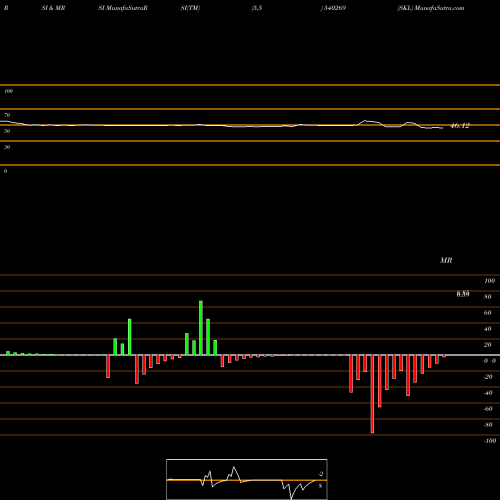
Task: Click the 6.39 value near MR axis
Action: coord(463,294)
